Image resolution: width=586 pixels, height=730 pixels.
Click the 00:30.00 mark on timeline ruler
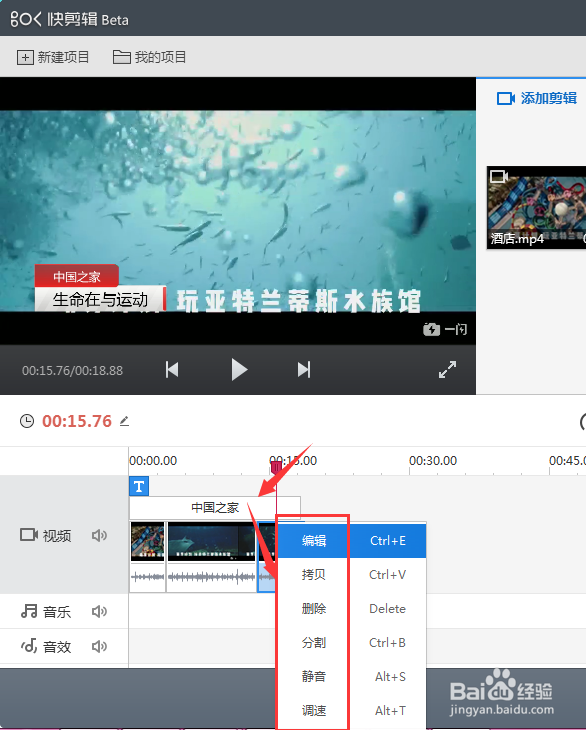click(433, 461)
